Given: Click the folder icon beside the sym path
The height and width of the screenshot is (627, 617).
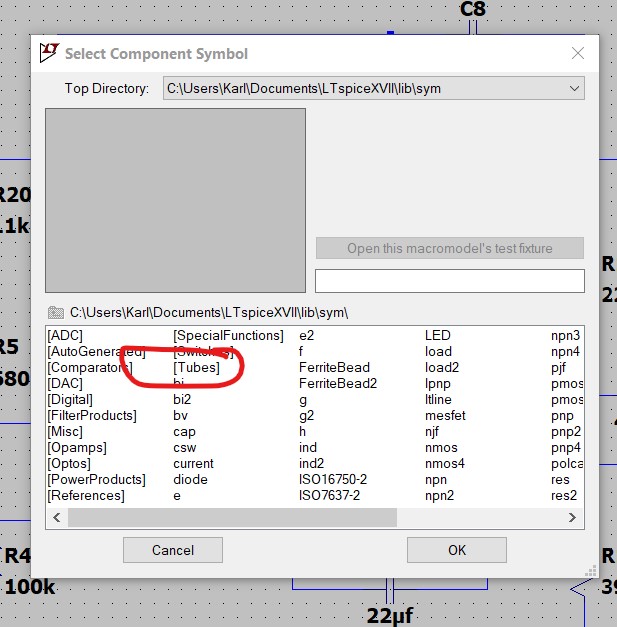Looking at the screenshot, I should (56, 312).
